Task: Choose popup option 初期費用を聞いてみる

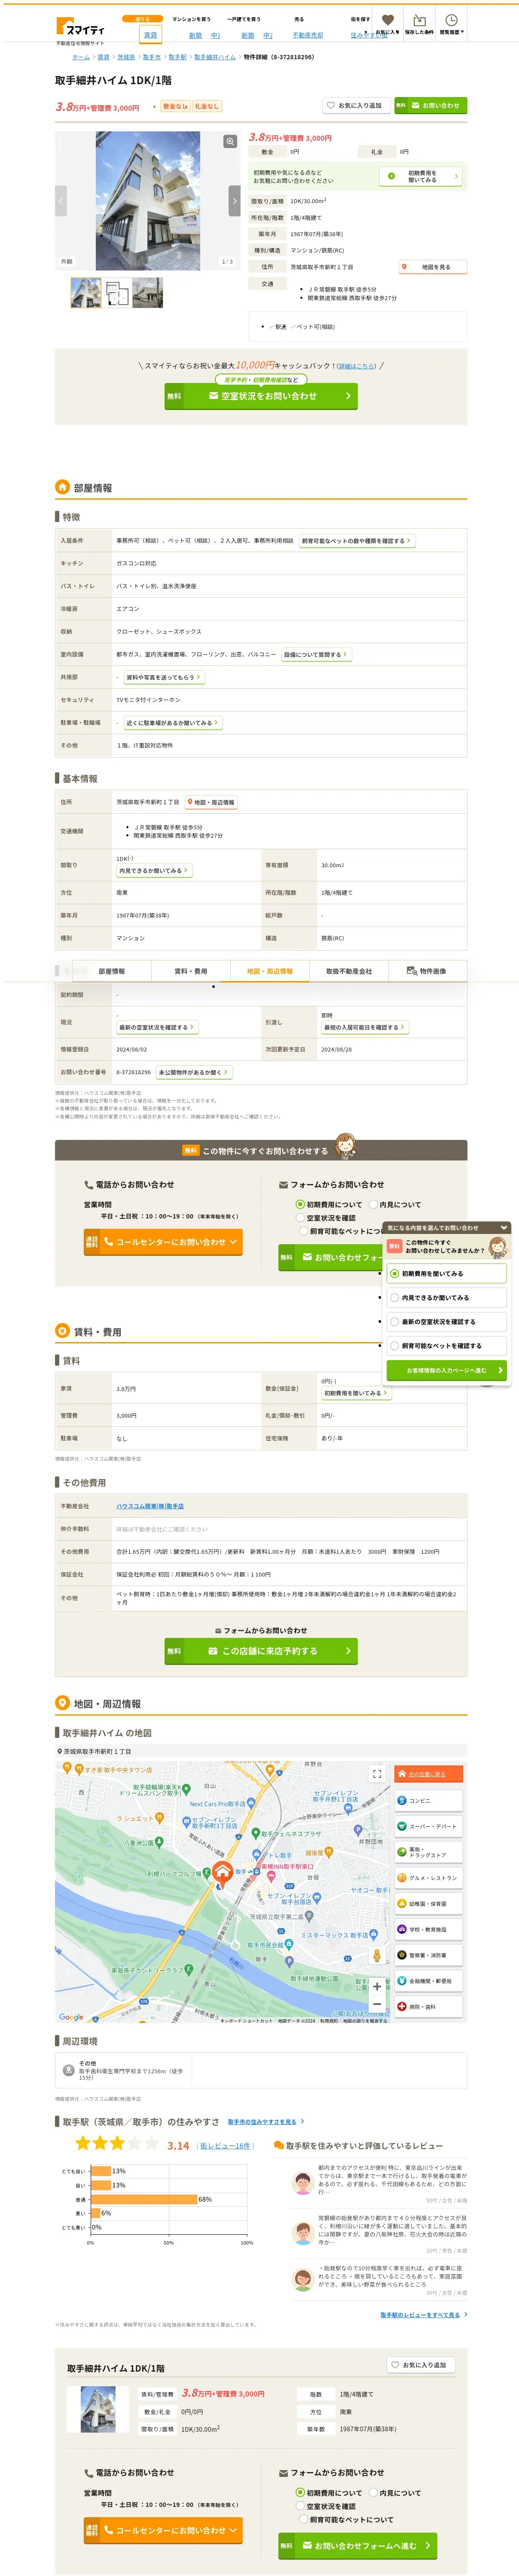Action: tap(446, 1274)
